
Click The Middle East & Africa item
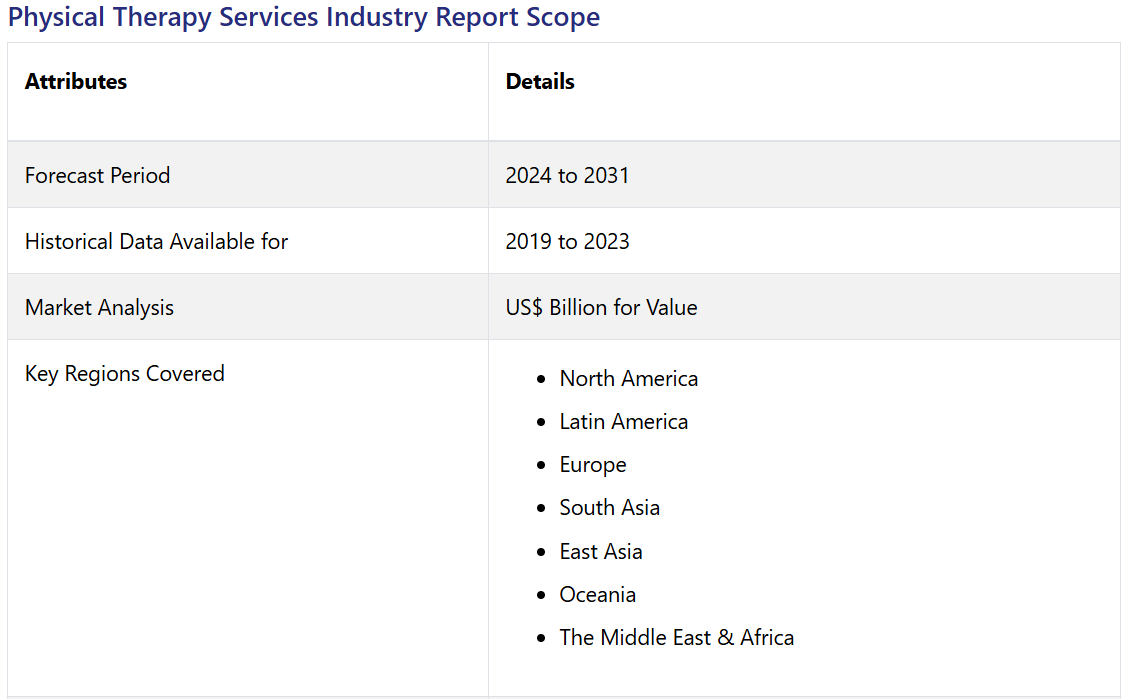[x=676, y=637]
